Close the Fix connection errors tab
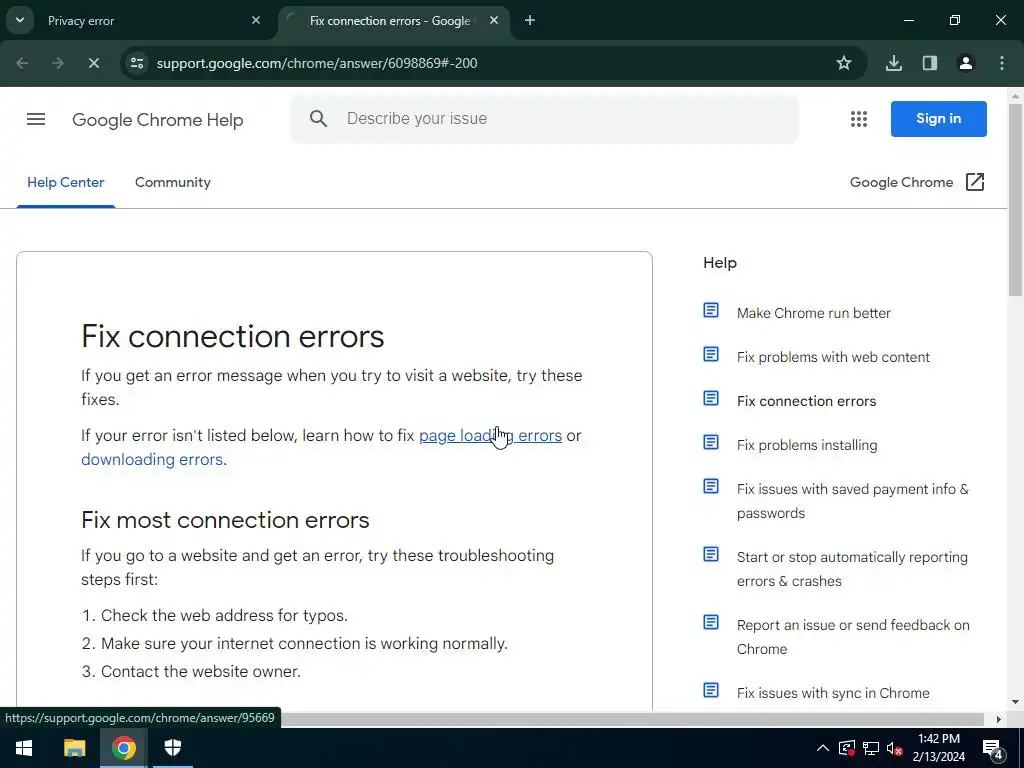Screen dimensions: 1024x768 tap(494, 20)
